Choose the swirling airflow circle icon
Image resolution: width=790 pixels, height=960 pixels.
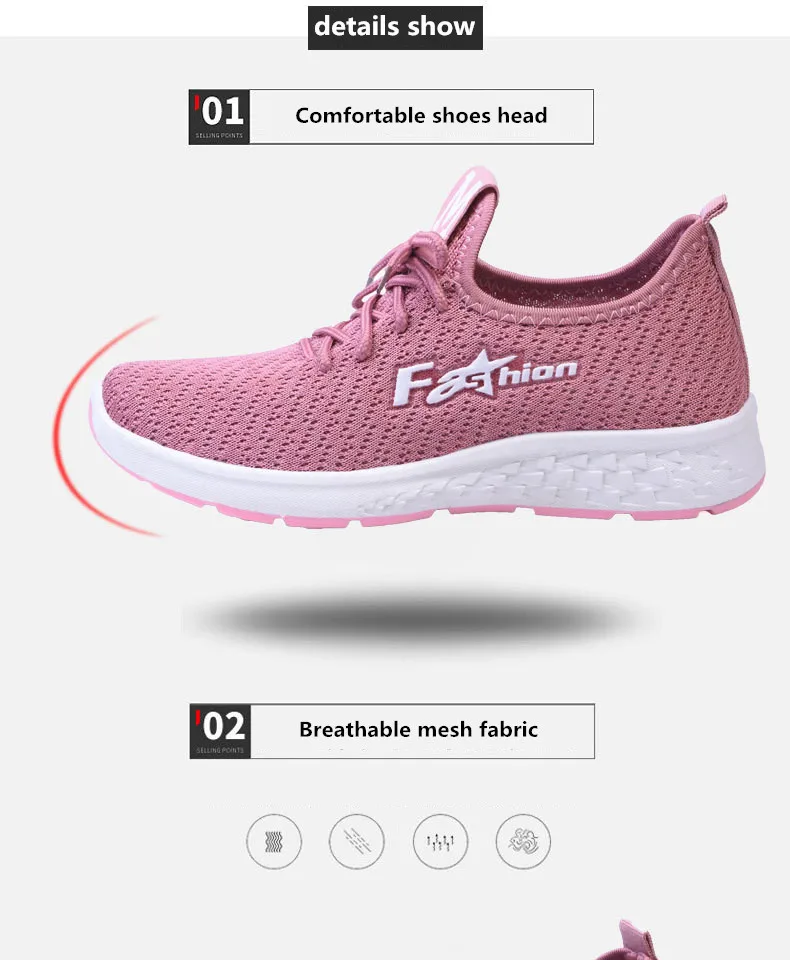click(523, 841)
